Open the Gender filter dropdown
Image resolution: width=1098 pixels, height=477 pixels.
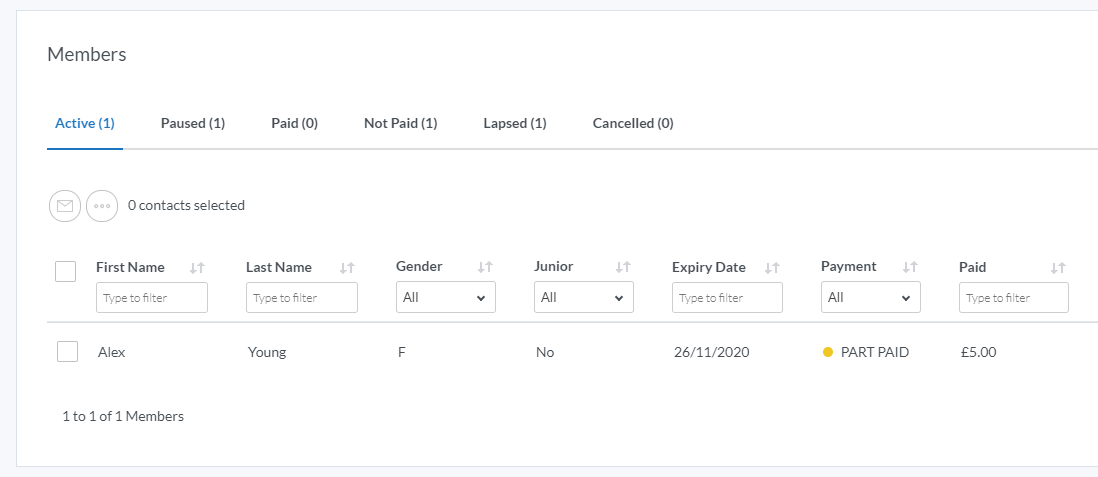tap(446, 298)
